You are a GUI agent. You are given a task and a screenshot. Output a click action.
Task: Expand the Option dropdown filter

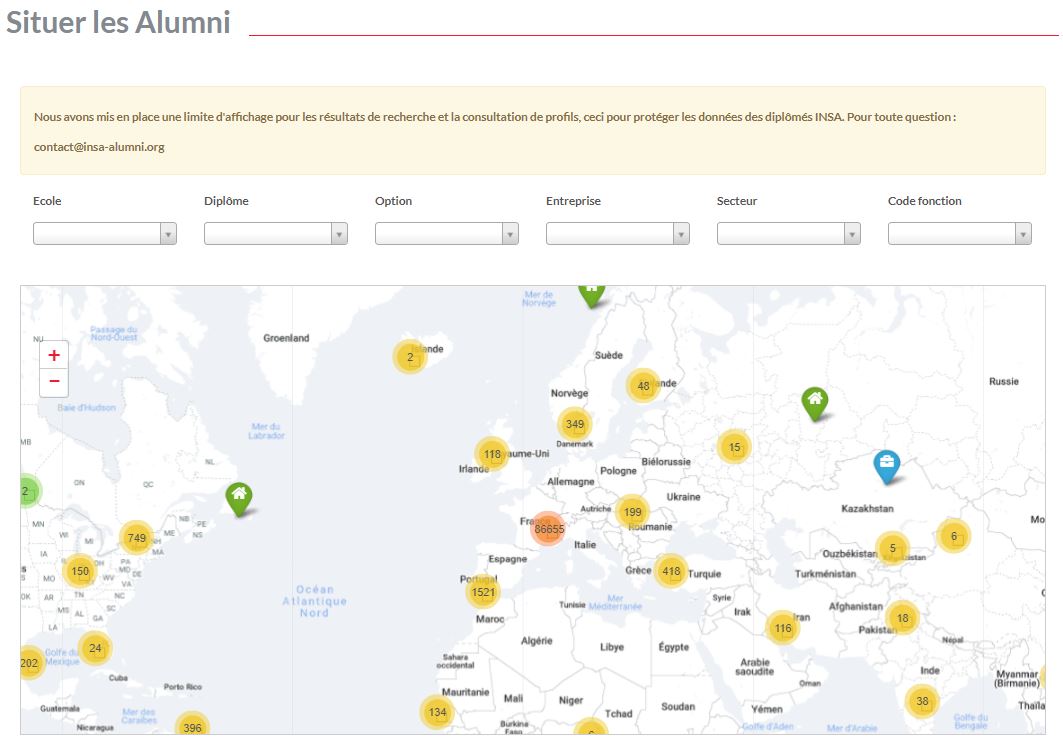click(447, 234)
